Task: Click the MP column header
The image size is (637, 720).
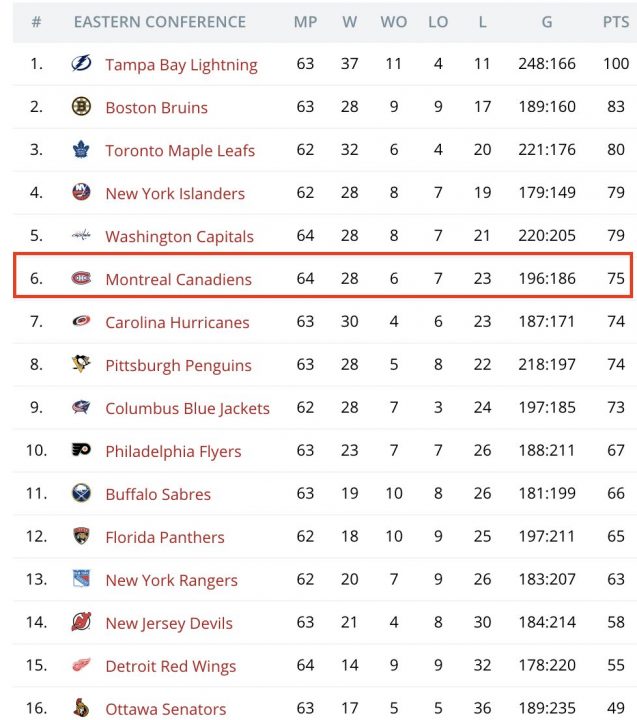Action: click(305, 22)
